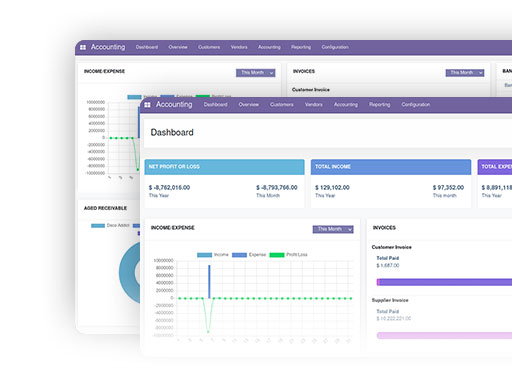Open the This Month dropdown in the front Income/Expense panel
Screen dimensions: 512x367
coord(333,229)
